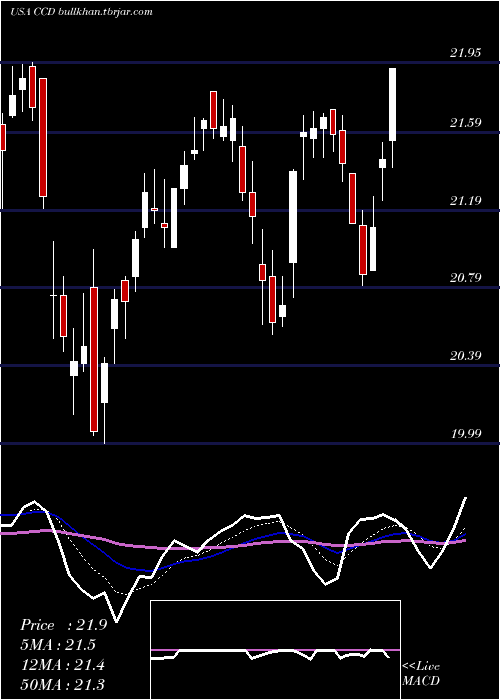The height and width of the screenshot is (700, 500).
Task: Click the 20.79 price level label
Action: tap(465, 278)
